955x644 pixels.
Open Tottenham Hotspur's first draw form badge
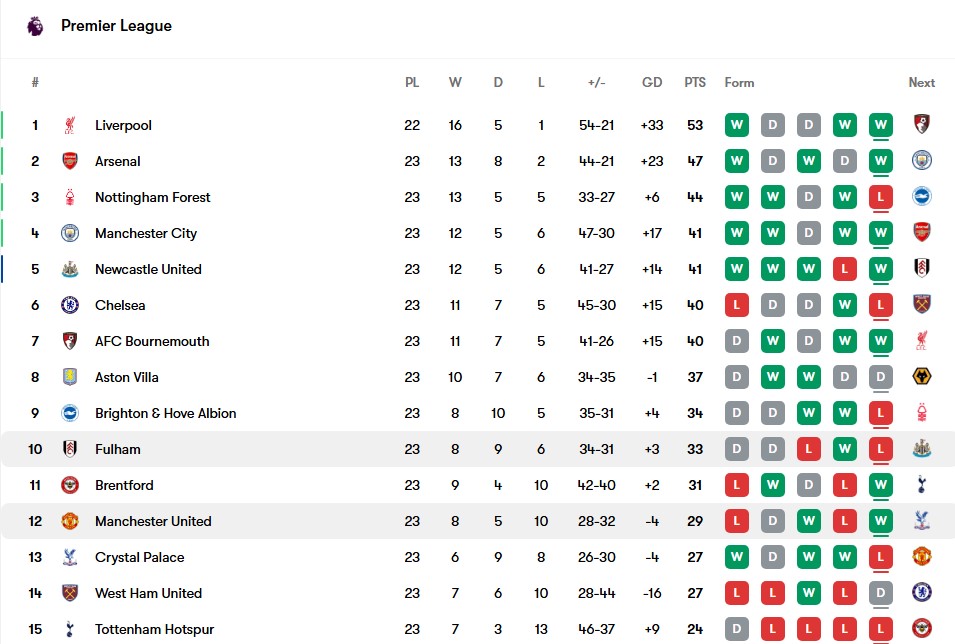click(737, 629)
